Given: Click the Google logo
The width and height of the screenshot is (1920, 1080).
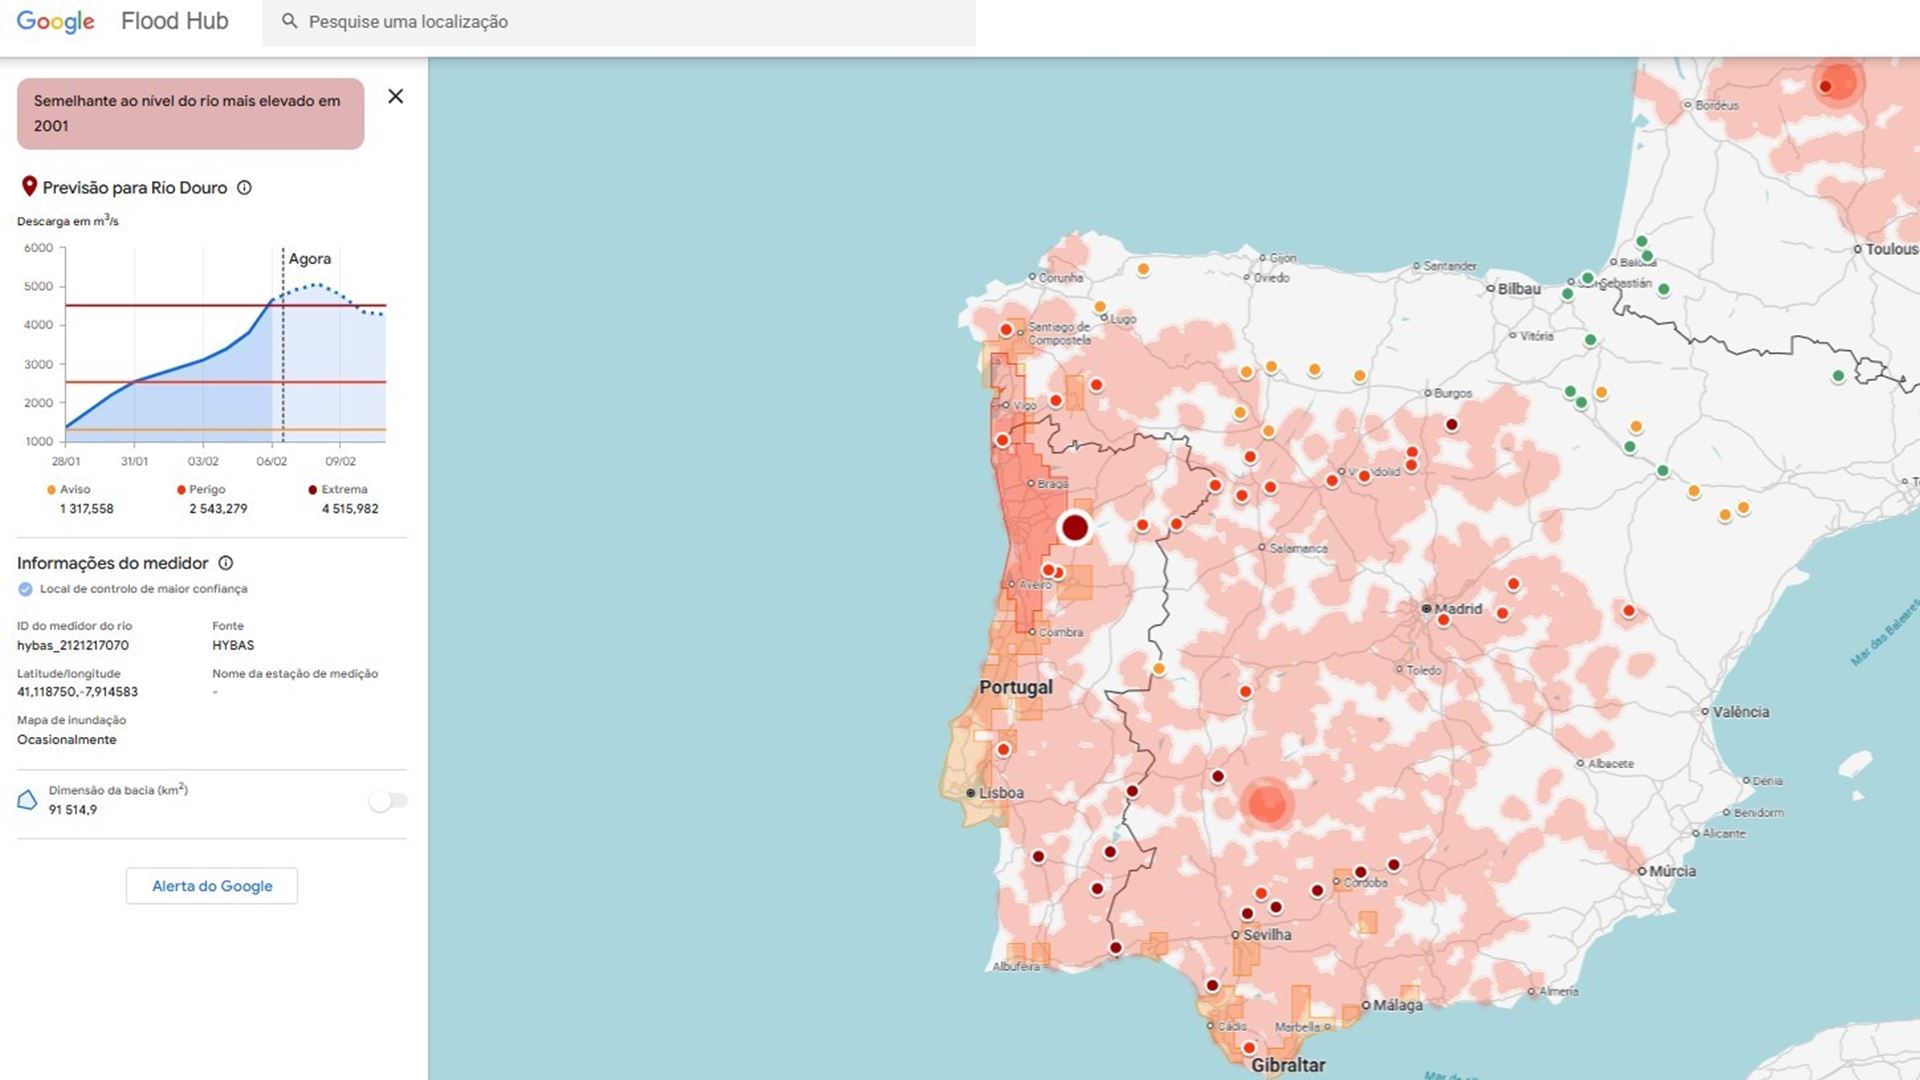Looking at the screenshot, I should coord(56,21).
